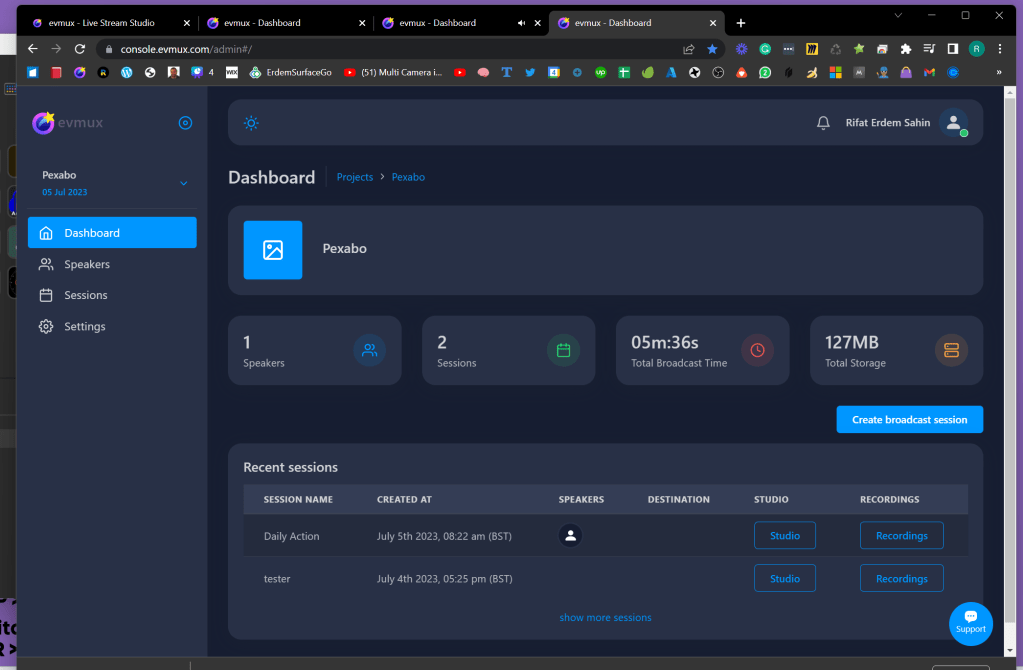Toggle sidebar collapse circle icon
Image resolution: width=1023 pixels, height=670 pixels.
coord(185,123)
